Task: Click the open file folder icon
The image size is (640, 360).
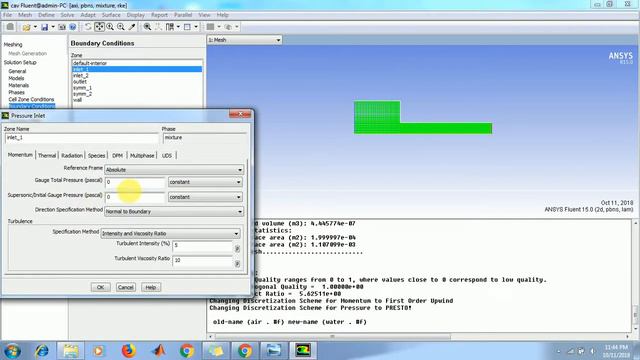Action: tap(27, 27)
